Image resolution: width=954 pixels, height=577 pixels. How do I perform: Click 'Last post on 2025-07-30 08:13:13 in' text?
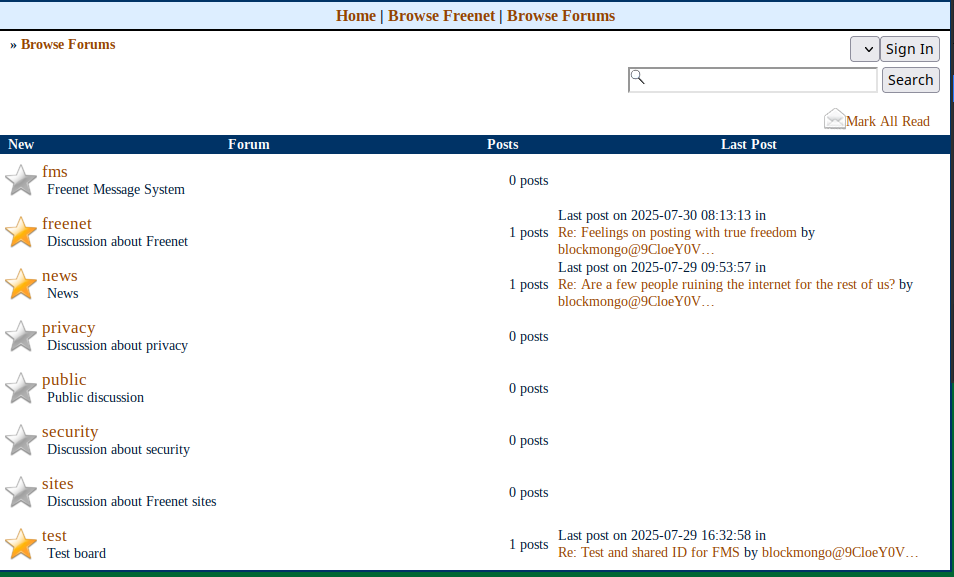pyautogui.click(x=662, y=215)
